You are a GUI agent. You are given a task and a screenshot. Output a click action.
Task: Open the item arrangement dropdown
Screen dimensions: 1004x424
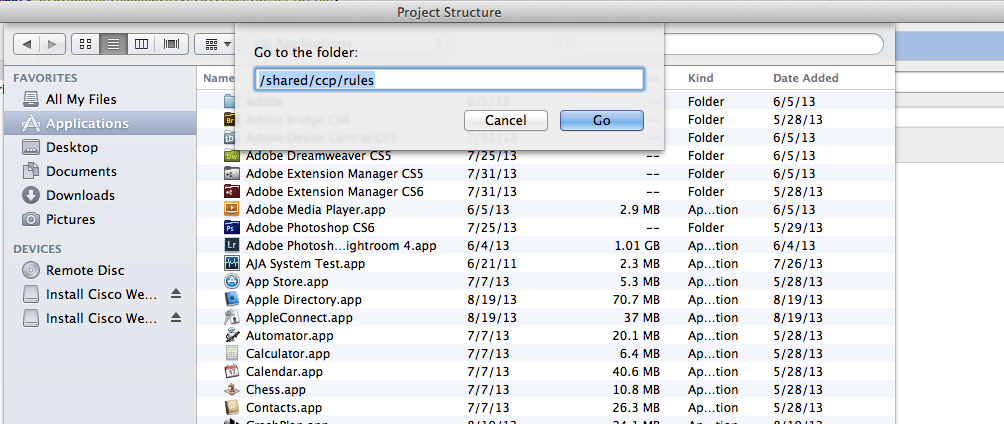pos(218,44)
